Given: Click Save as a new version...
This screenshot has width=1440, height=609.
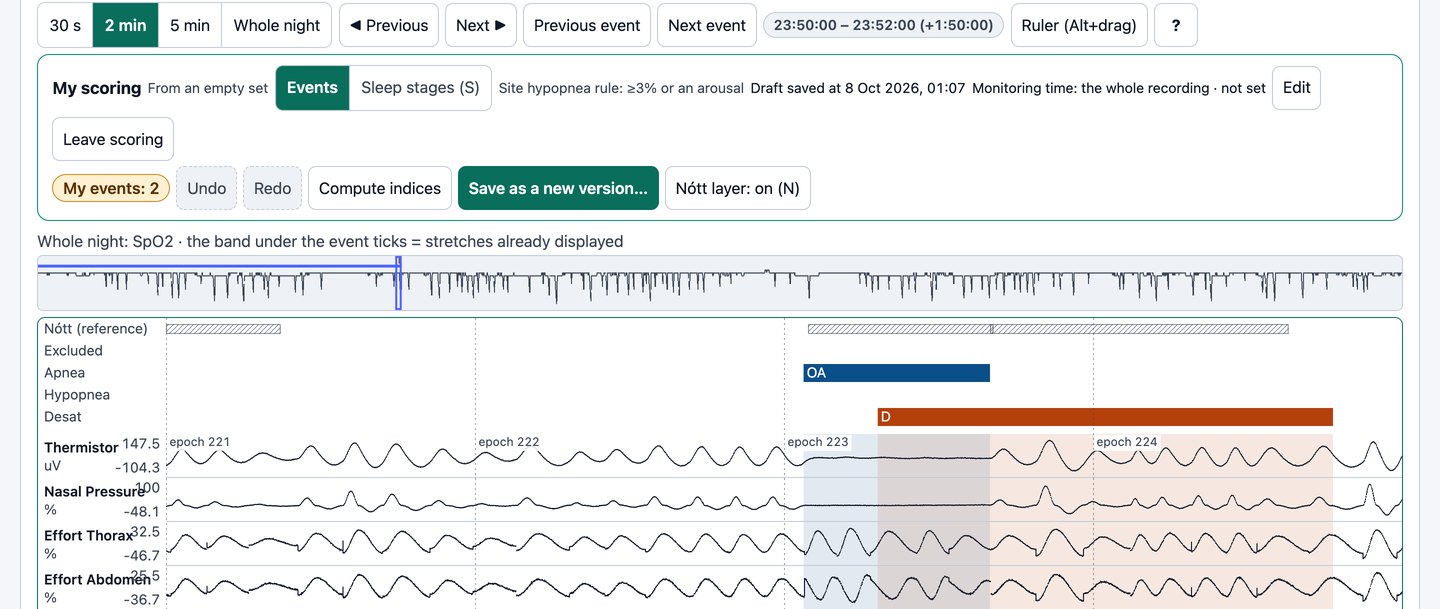Looking at the screenshot, I should point(558,188).
